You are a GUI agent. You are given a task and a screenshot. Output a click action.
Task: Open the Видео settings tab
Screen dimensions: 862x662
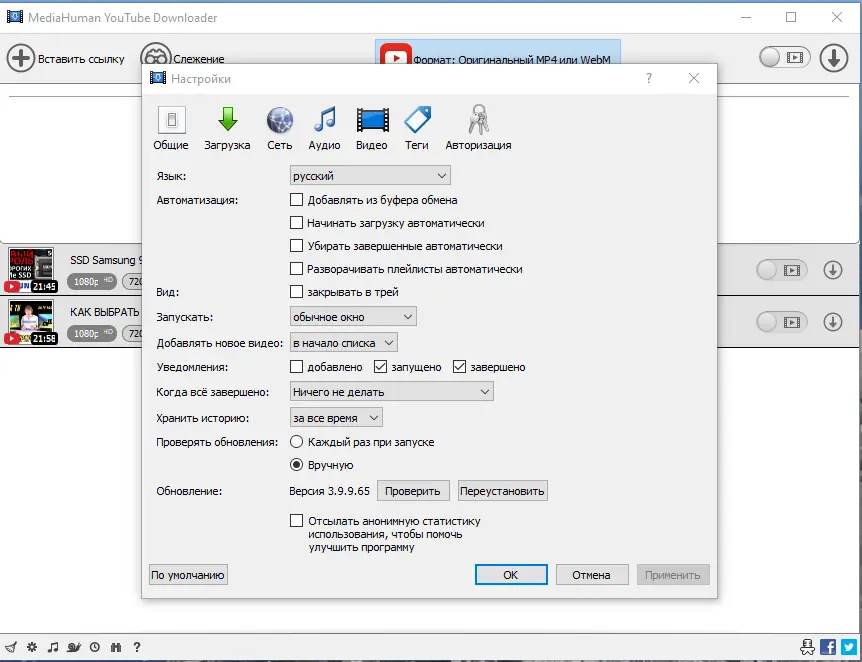[x=372, y=128]
